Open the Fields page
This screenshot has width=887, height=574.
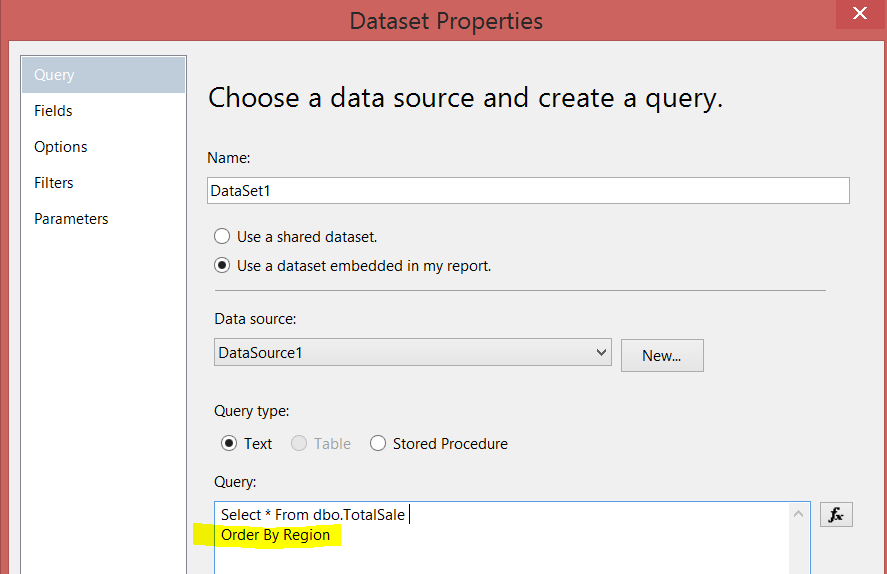[53, 111]
